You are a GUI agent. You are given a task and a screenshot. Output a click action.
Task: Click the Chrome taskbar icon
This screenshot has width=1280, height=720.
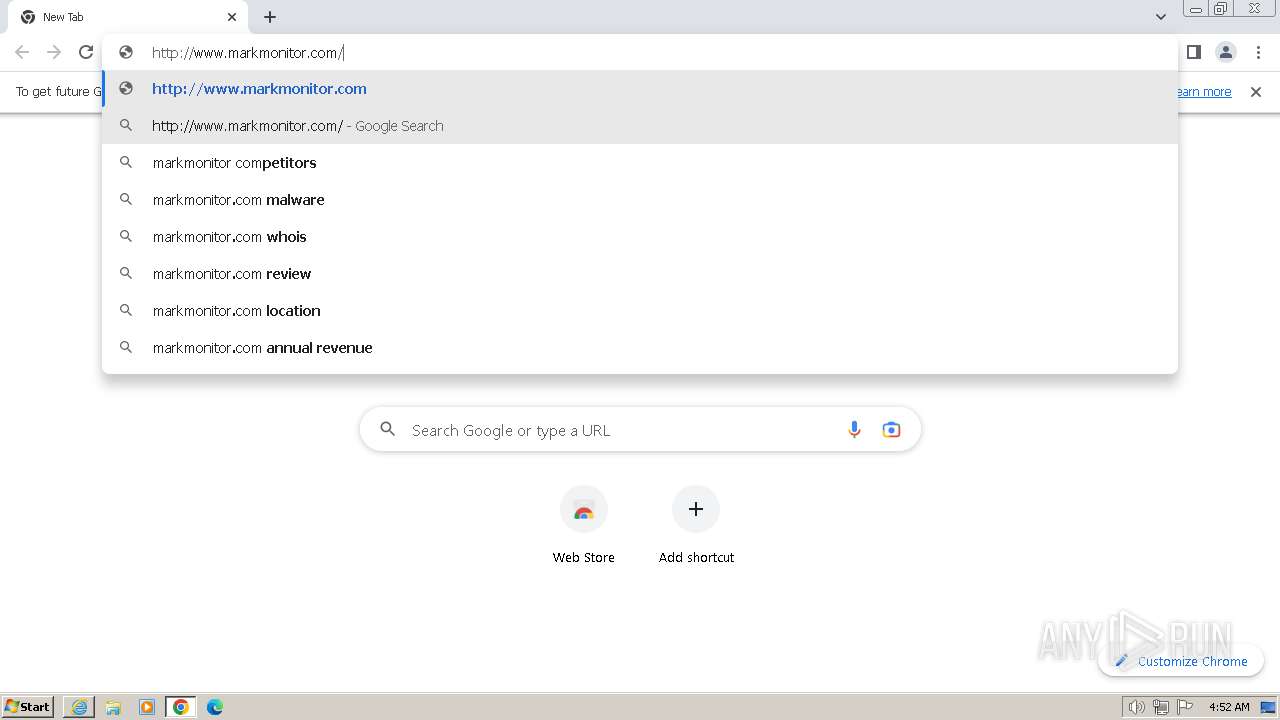point(181,707)
